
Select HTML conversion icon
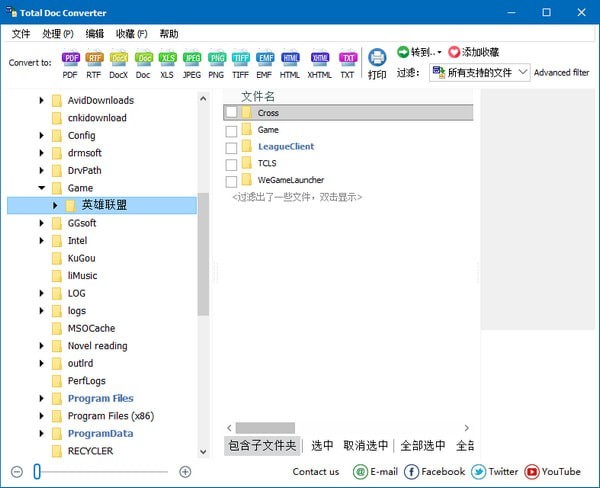[290, 59]
